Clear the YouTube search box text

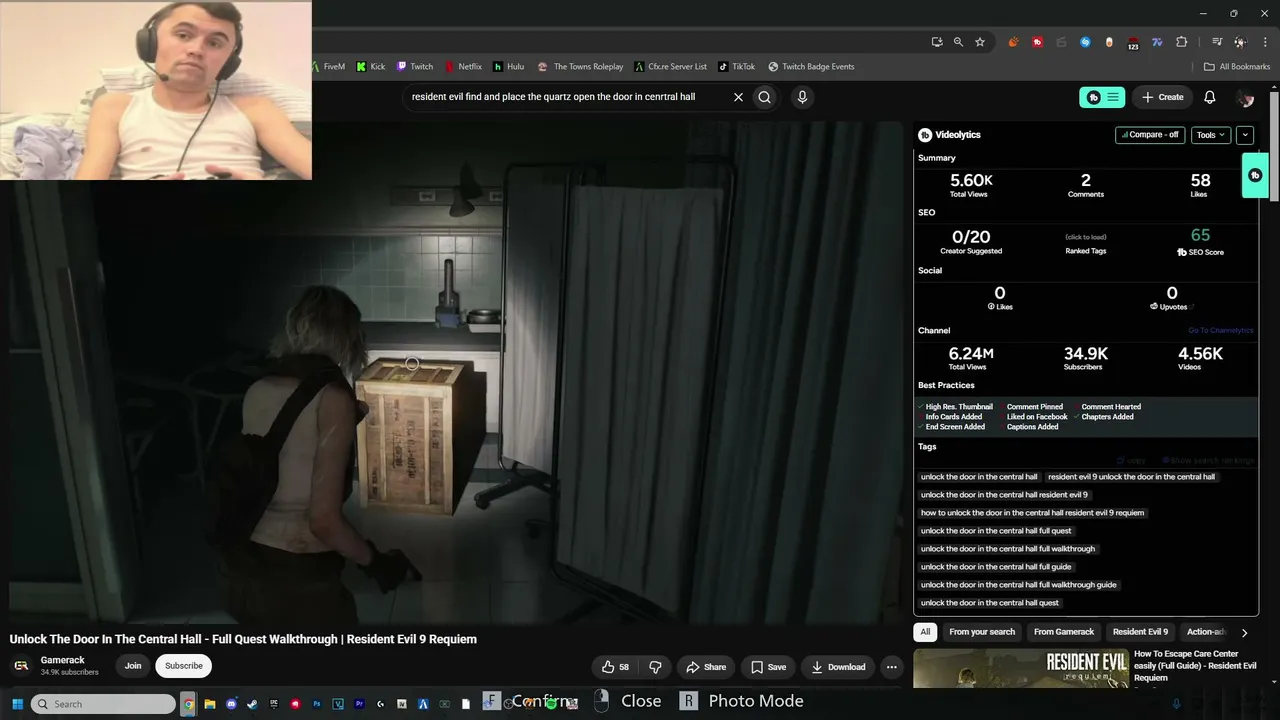[738, 97]
